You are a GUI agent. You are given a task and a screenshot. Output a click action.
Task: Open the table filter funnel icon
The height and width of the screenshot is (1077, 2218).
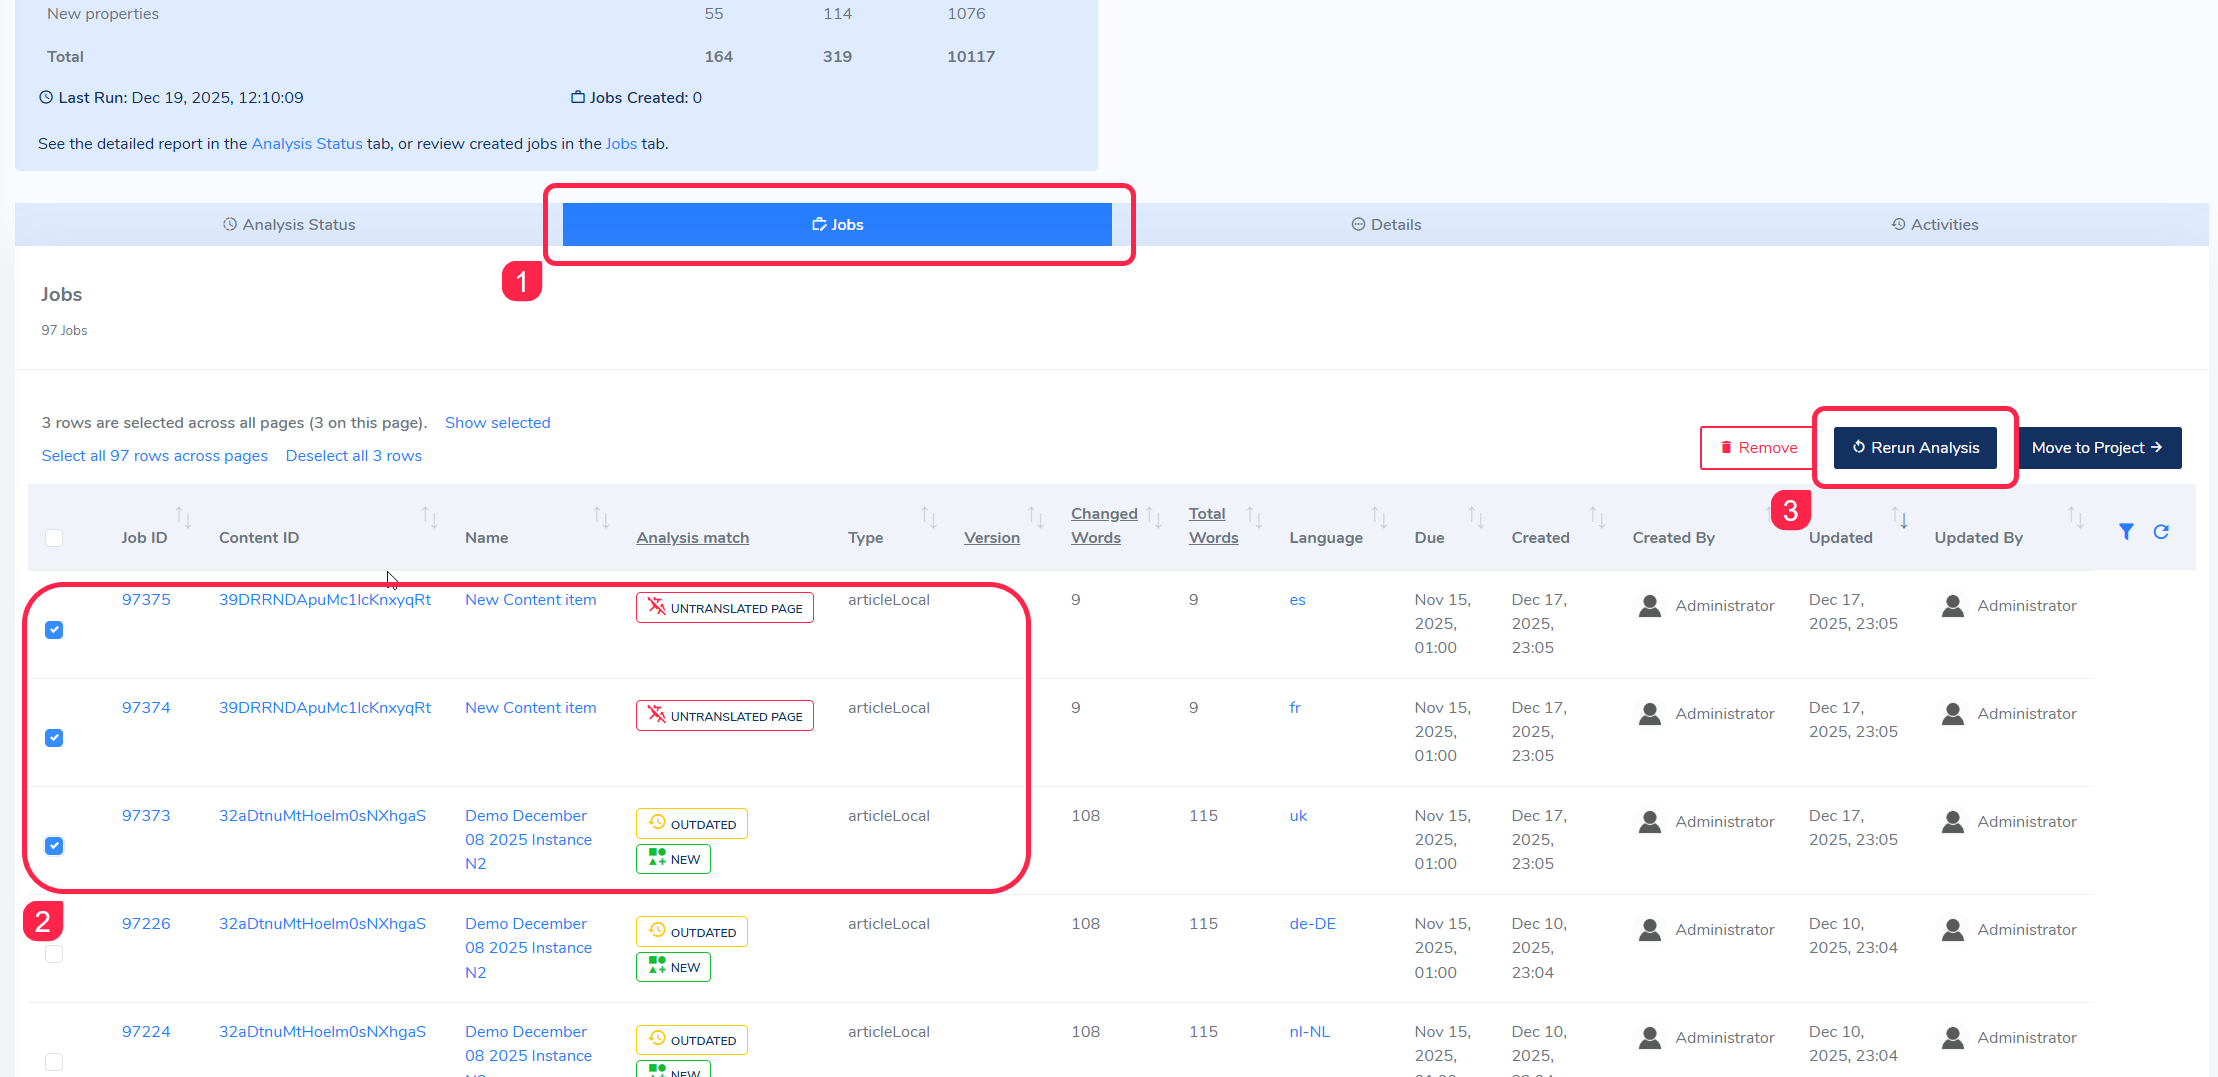pos(2126,532)
